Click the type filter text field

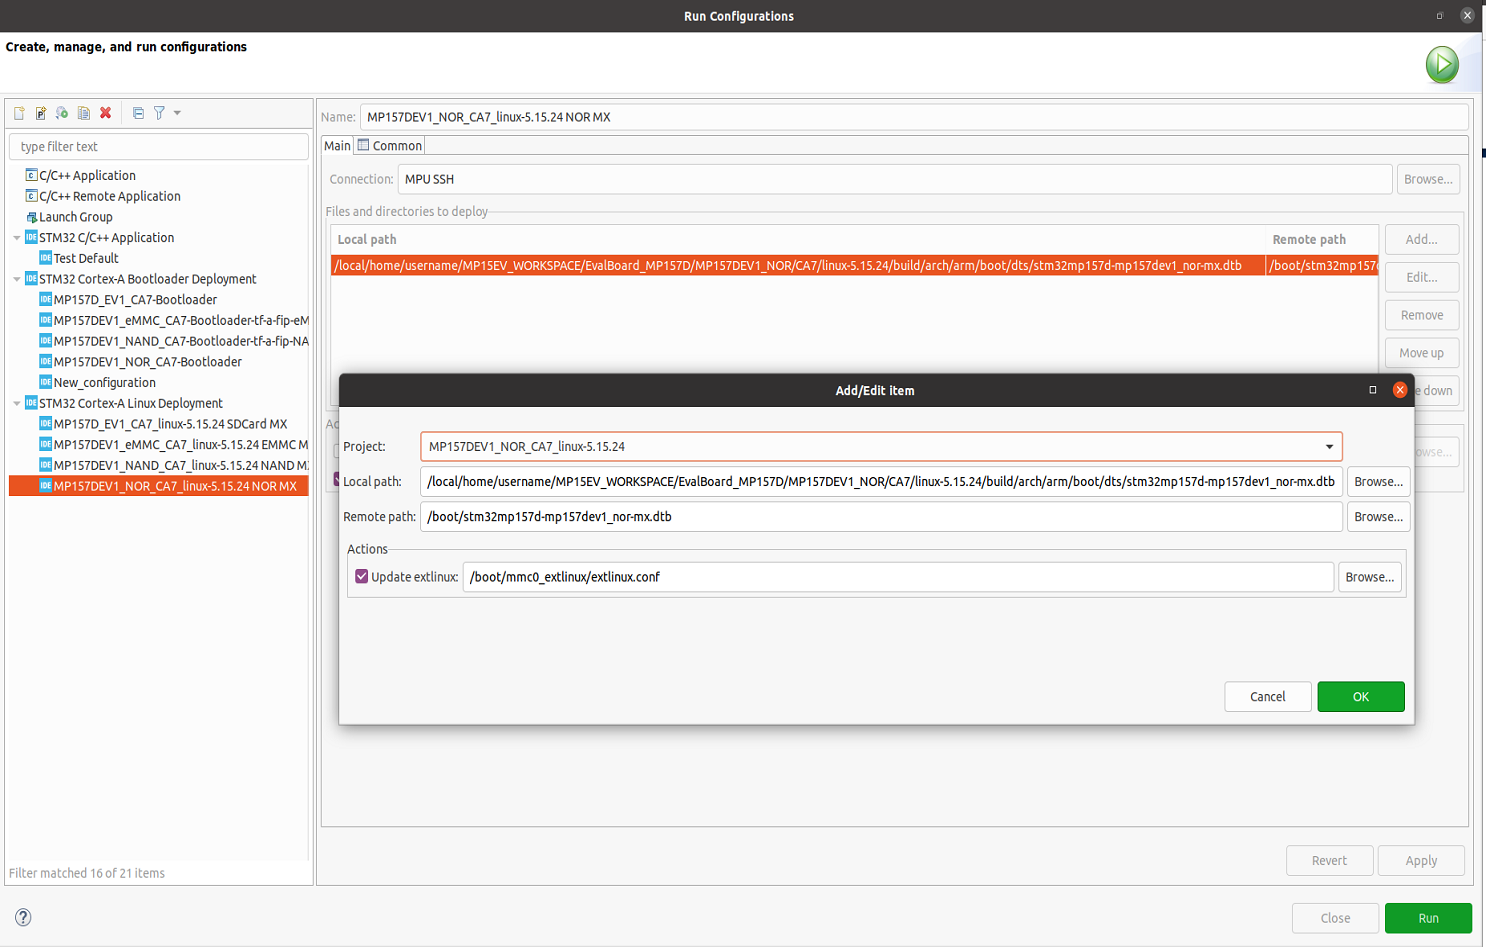pos(159,146)
